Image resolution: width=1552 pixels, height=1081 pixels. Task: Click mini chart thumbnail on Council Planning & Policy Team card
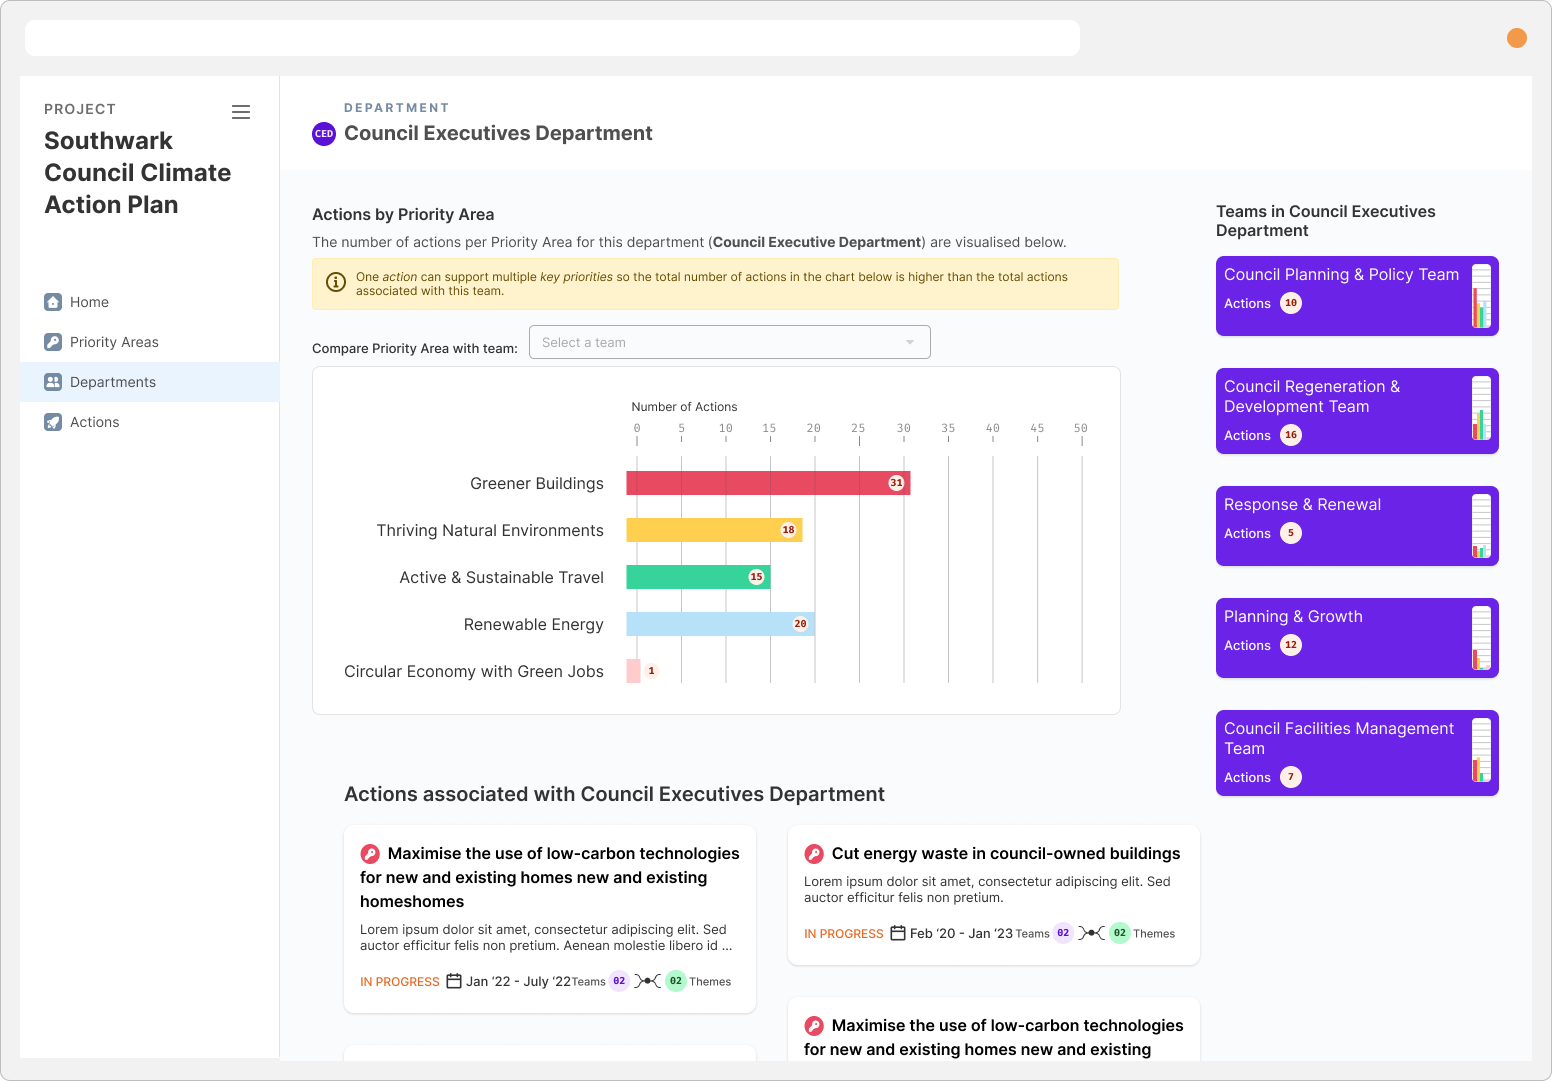[x=1481, y=296]
